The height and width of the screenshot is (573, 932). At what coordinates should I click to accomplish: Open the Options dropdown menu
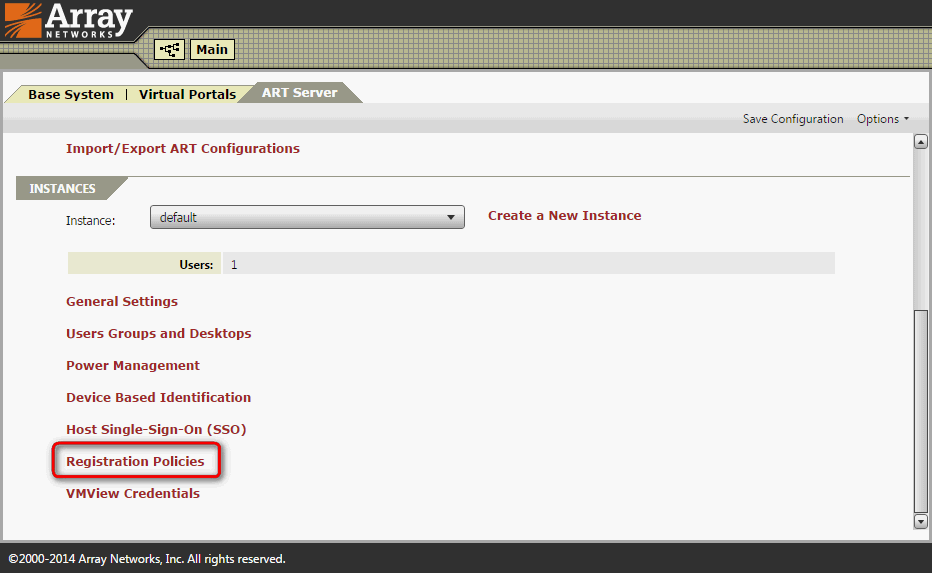(883, 119)
